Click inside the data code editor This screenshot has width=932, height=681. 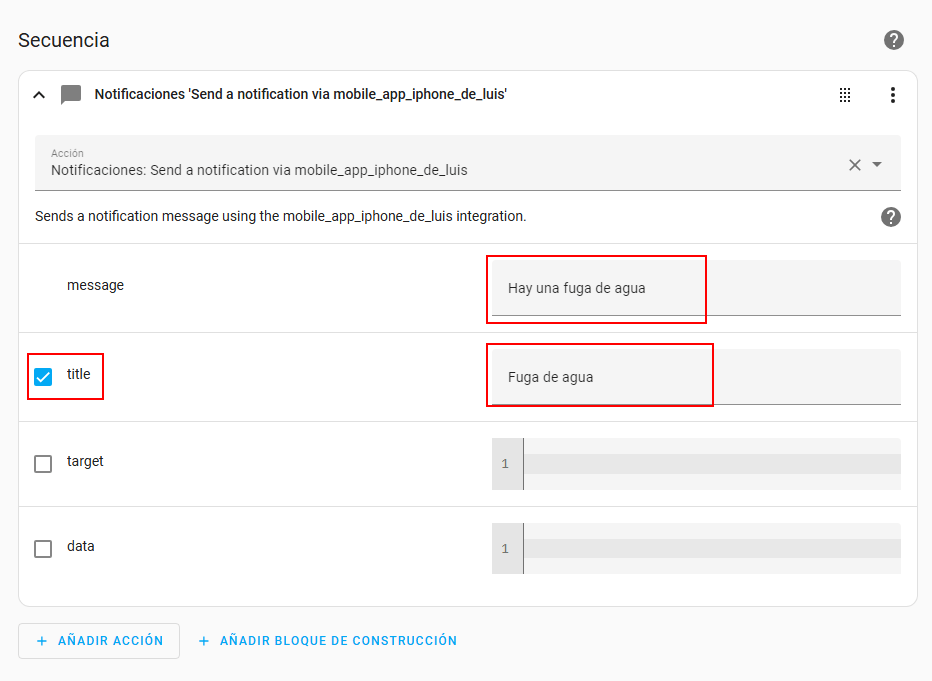(x=710, y=549)
